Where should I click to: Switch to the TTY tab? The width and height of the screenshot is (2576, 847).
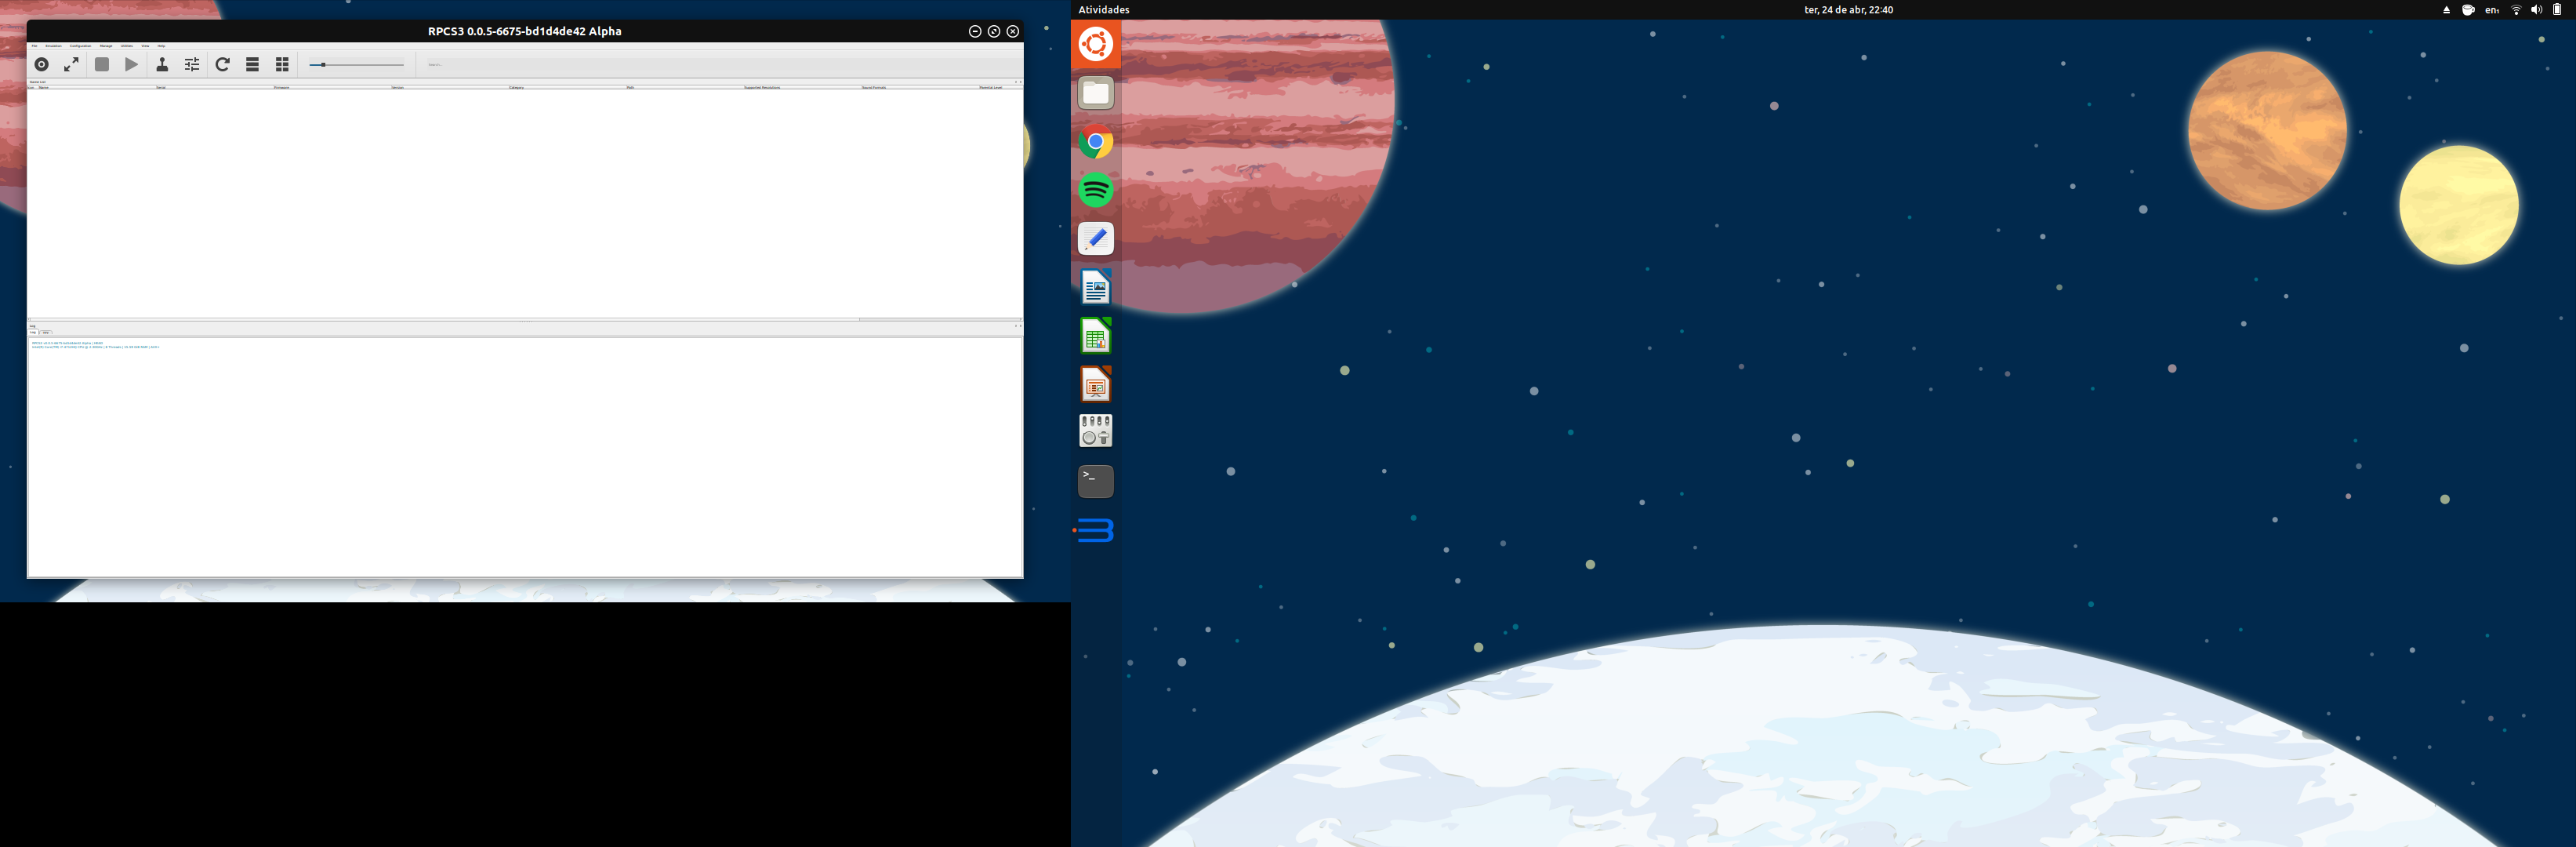[46, 332]
